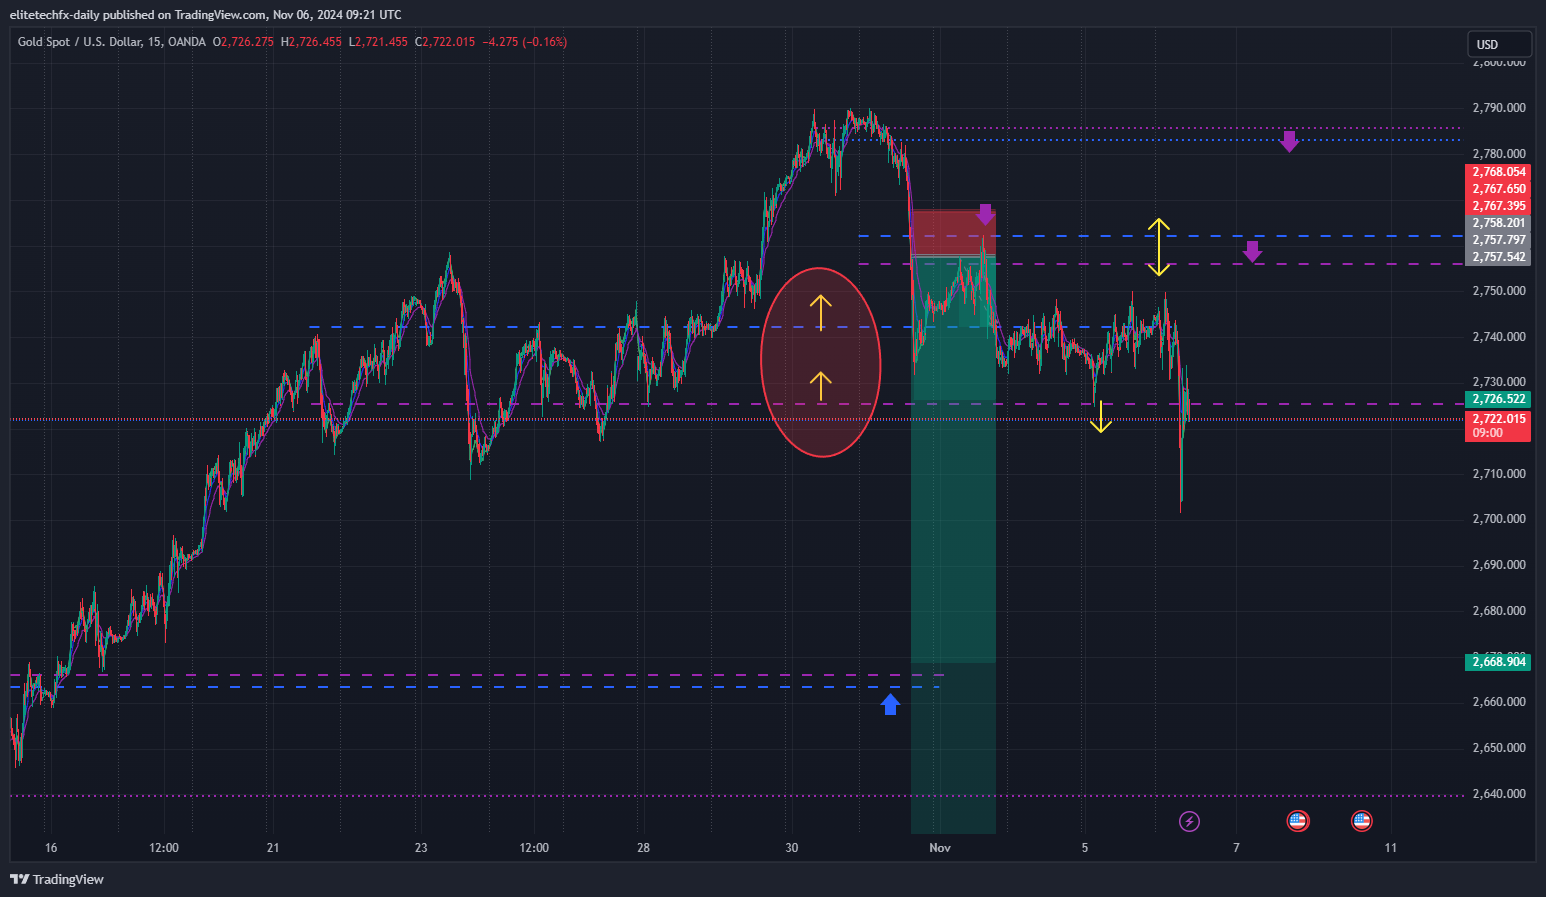
Task: Click the 2,790.000 price axis label
Action: 1499,108
